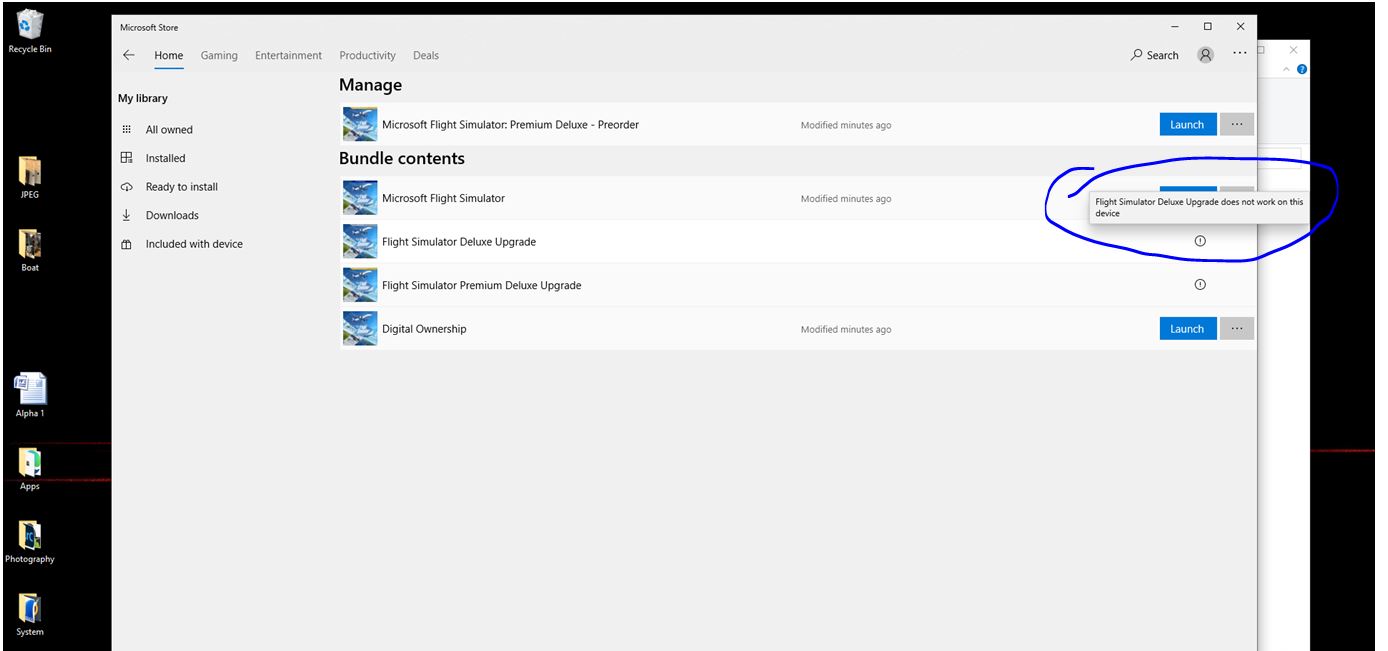Click the Installed list icon

pos(126,158)
